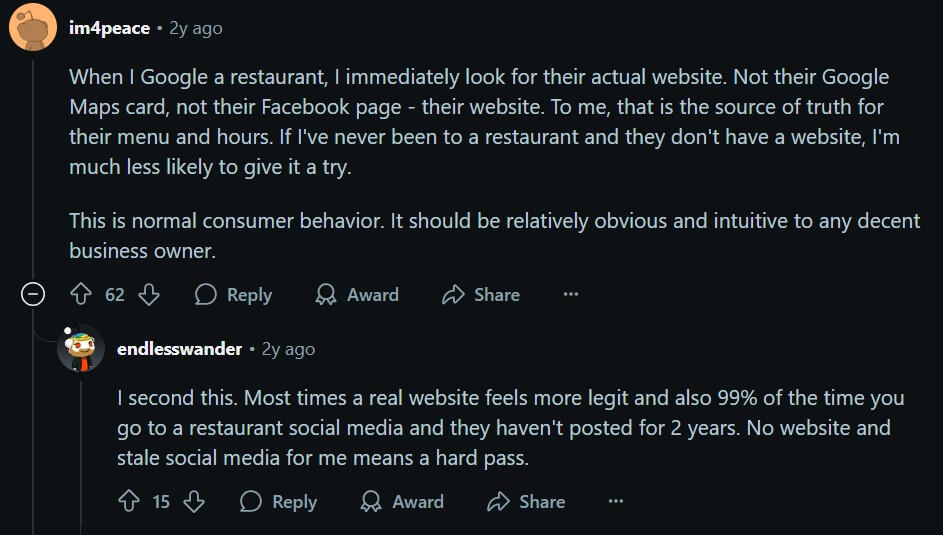
Task: Downvote endlesswander's reply with 15 points
Action: pos(194,501)
